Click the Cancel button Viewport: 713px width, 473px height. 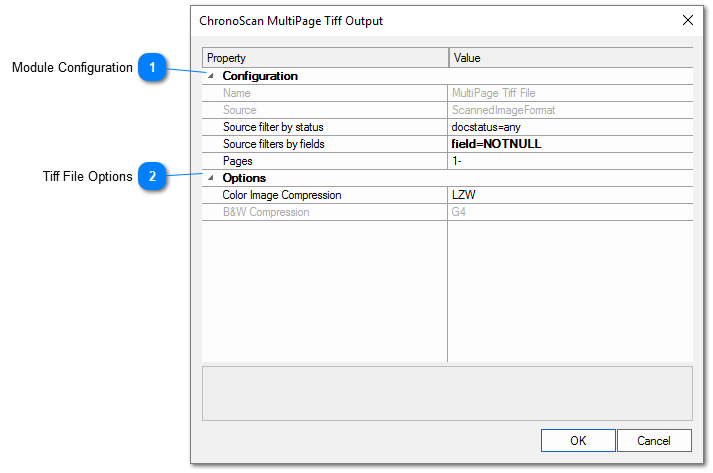(654, 440)
